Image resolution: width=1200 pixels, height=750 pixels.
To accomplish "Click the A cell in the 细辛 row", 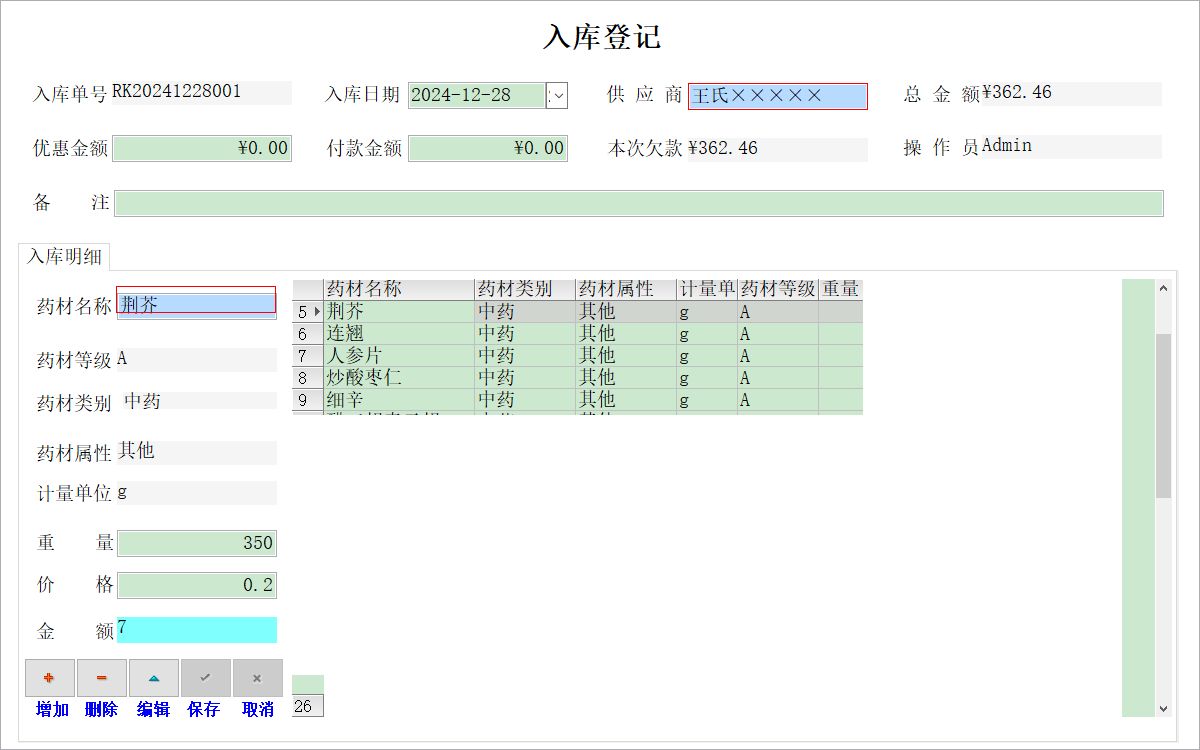I will coord(778,399).
